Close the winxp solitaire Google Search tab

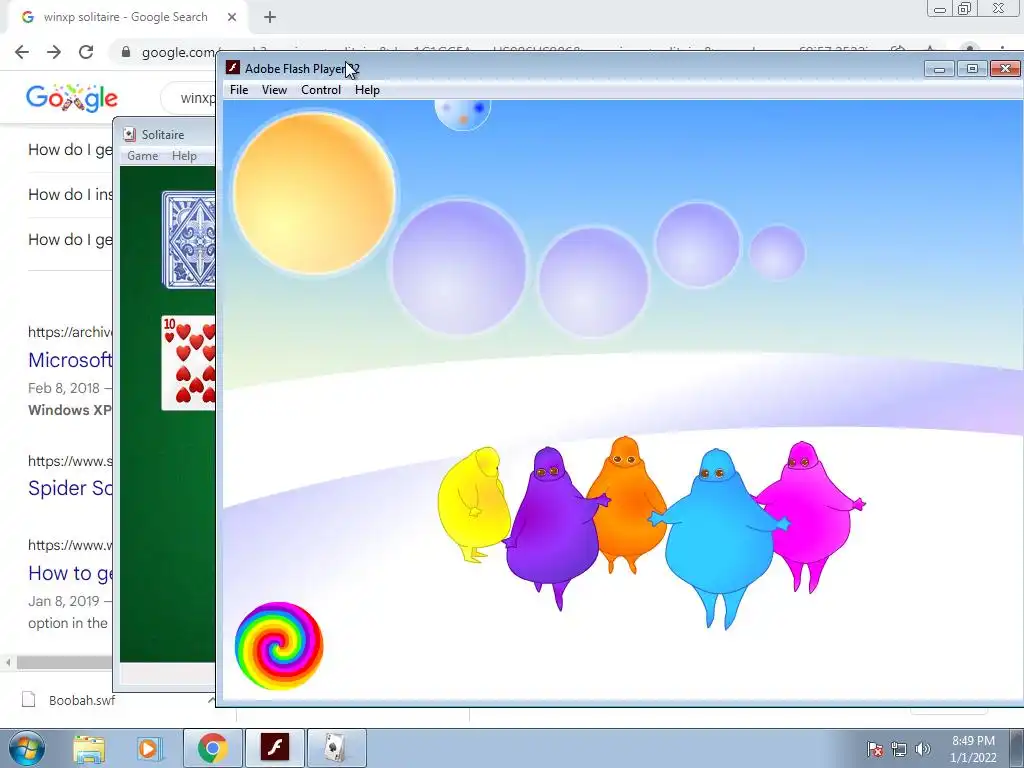point(232,17)
